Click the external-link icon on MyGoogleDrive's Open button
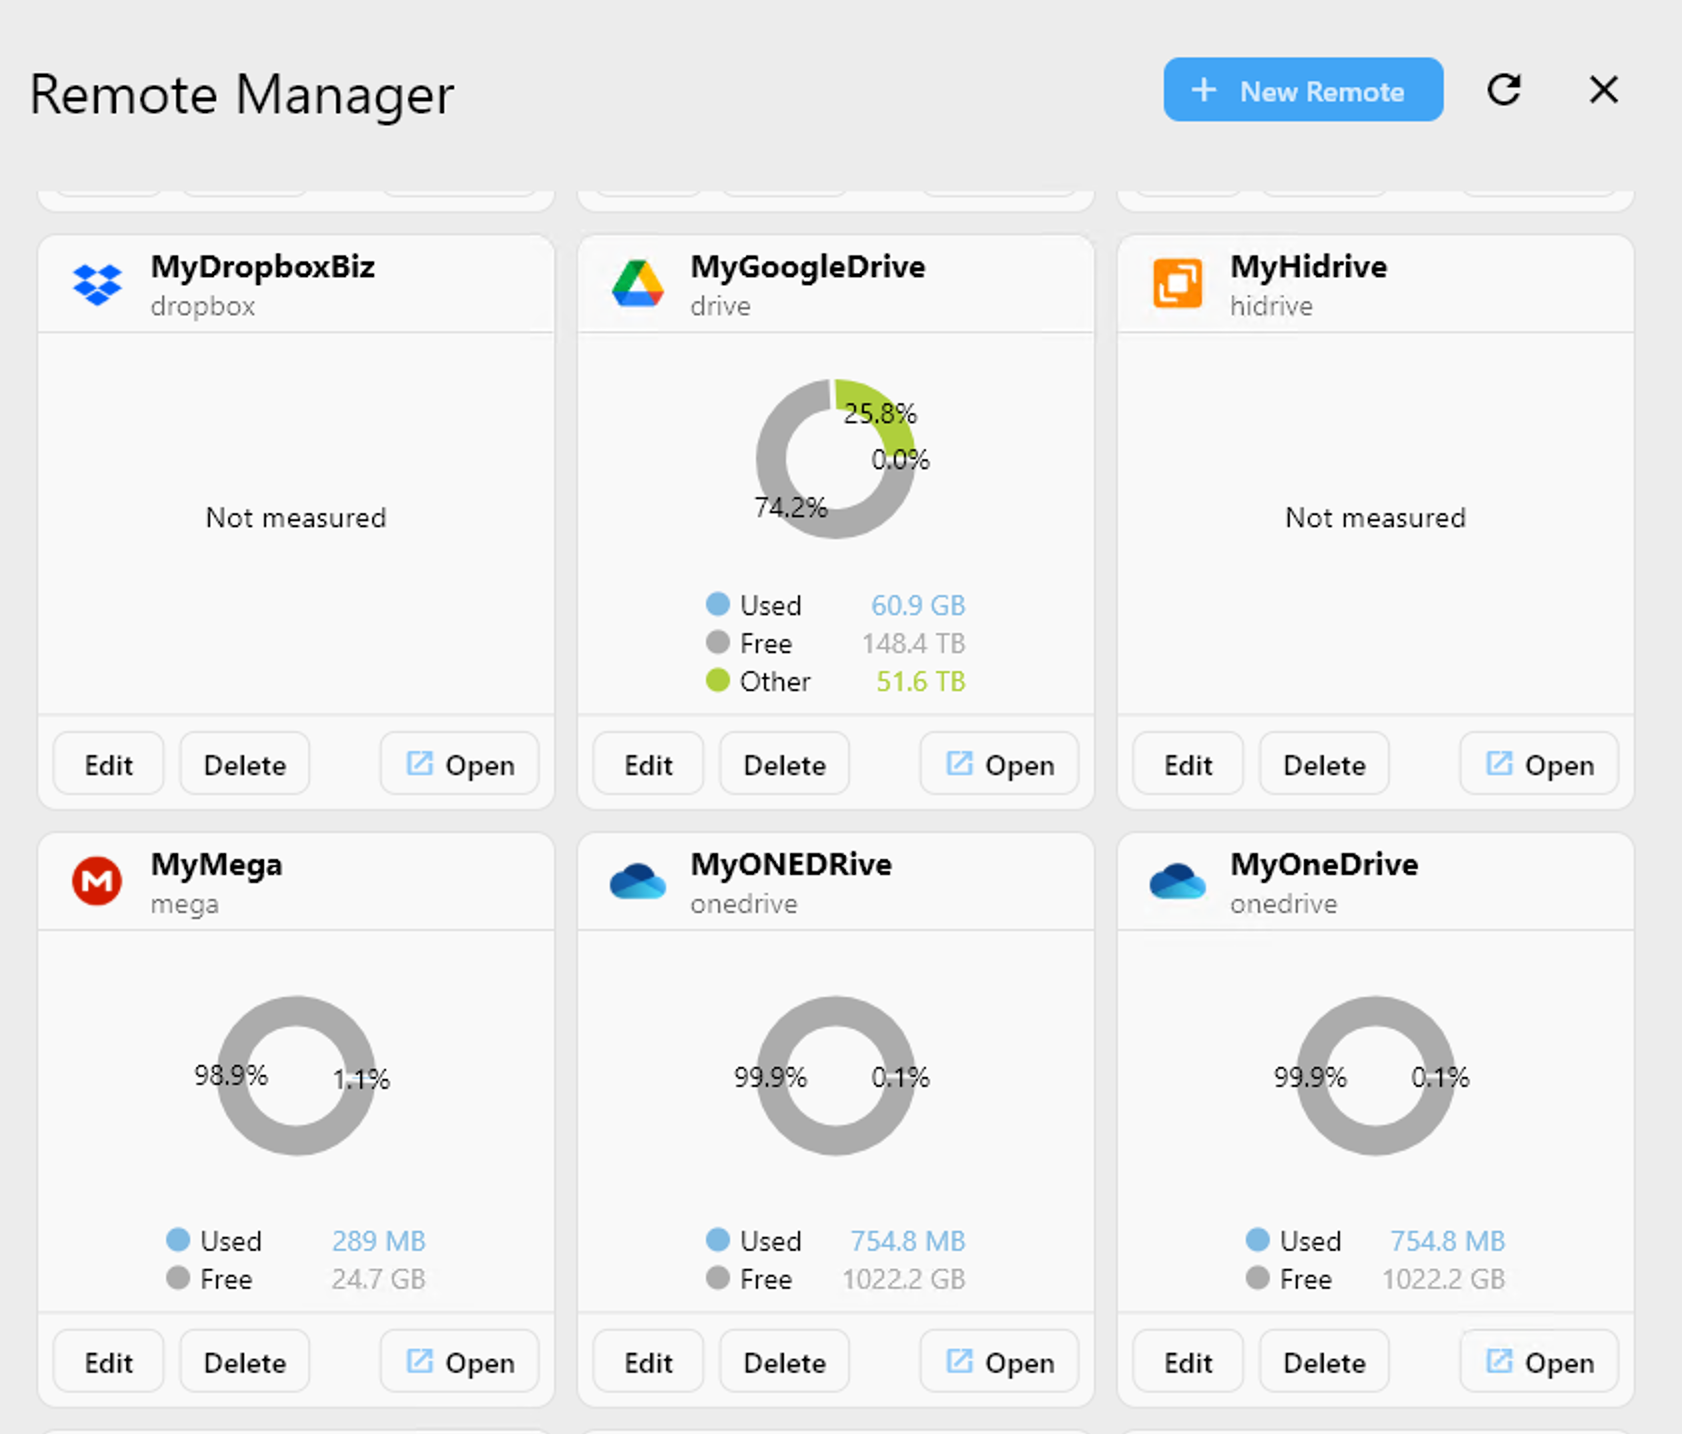 click(959, 763)
